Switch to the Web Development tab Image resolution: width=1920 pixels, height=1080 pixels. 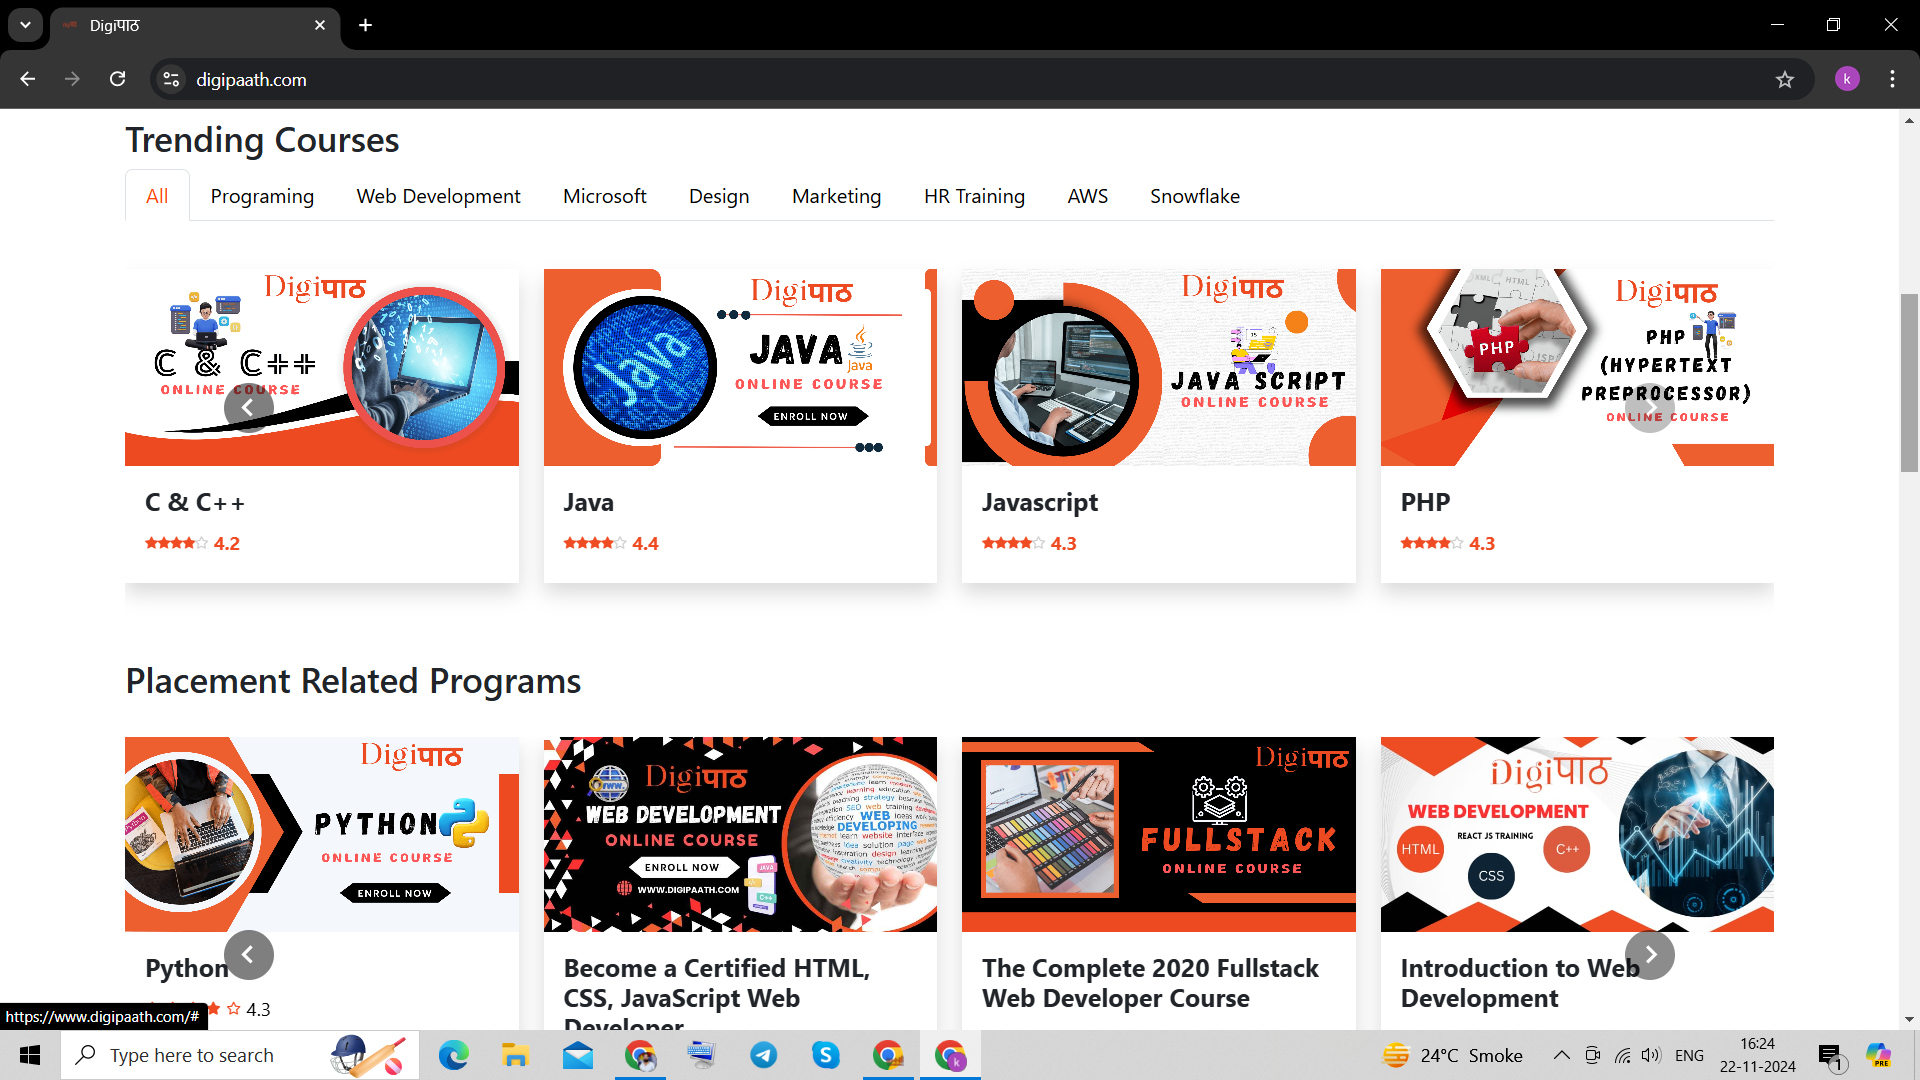tap(438, 196)
